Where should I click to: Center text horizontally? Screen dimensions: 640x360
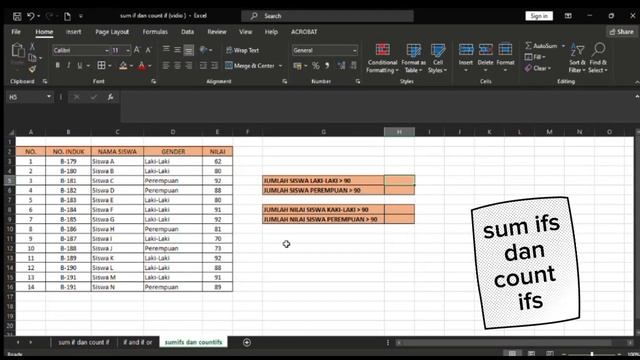coord(177,65)
